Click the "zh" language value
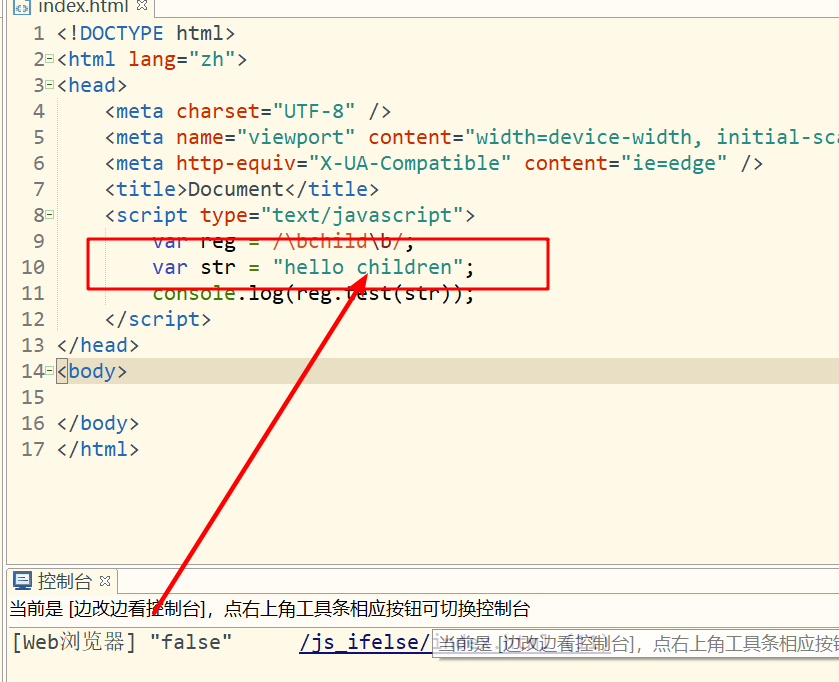The height and width of the screenshot is (682, 839). [x=212, y=59]
